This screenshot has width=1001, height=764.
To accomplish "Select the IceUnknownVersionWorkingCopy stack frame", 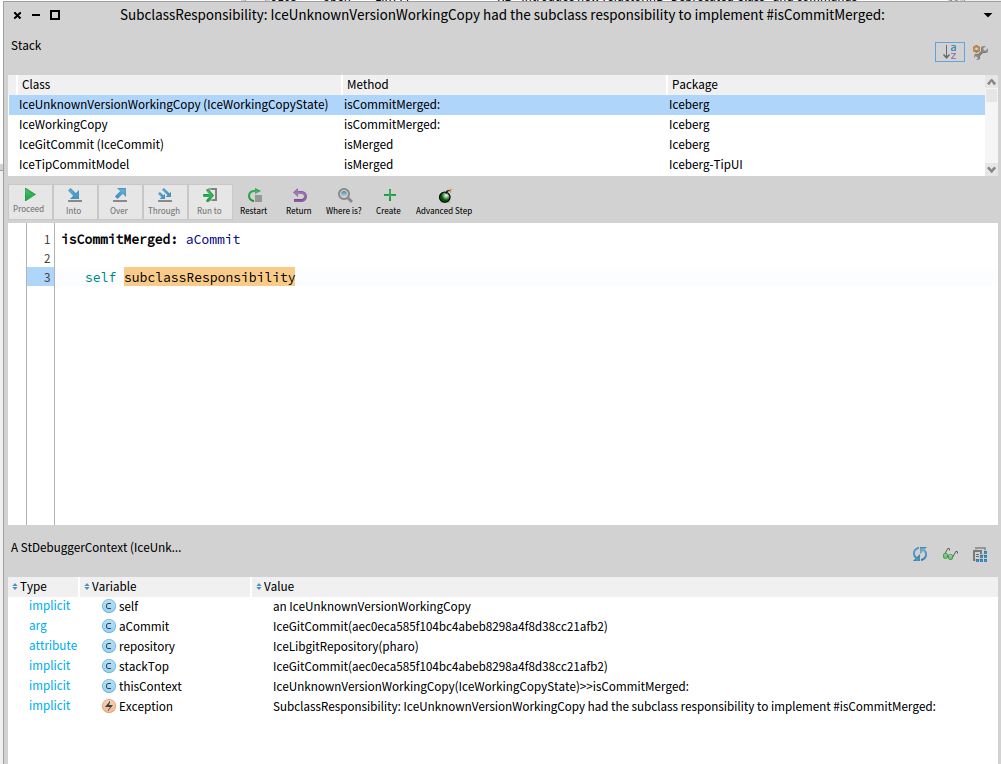I will (x=497, y=105).
